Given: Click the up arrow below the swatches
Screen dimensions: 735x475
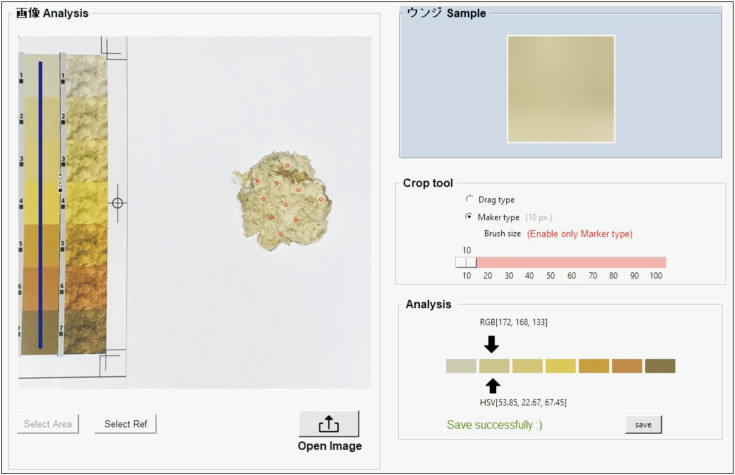Looking at the screenshot, I should (x=491, y=386).
